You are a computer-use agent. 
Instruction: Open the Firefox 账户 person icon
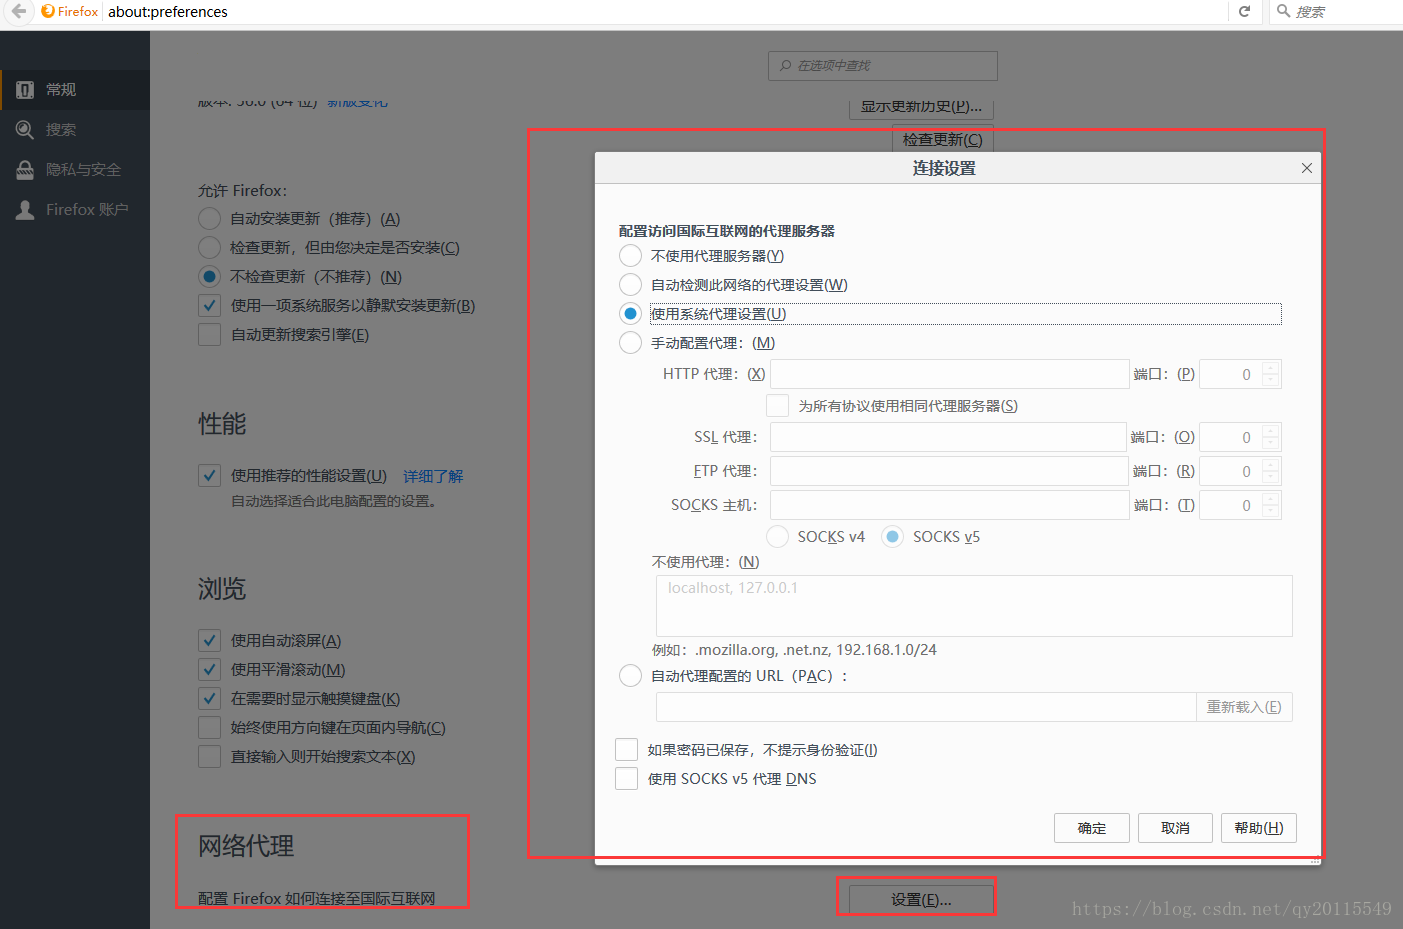[25, 210]
